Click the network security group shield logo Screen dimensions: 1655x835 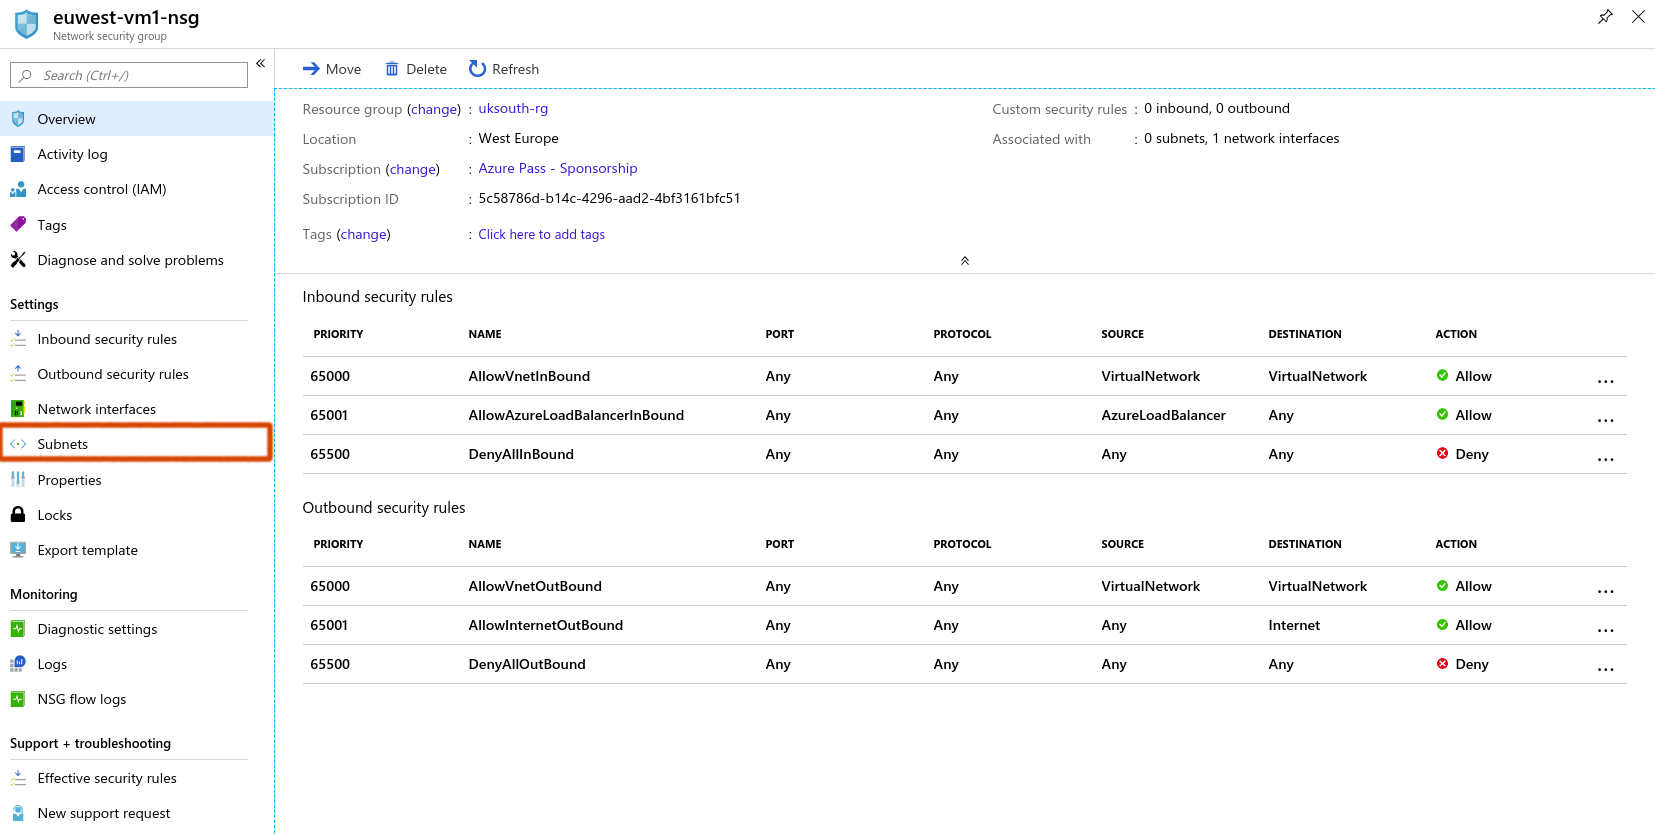pyautogui.click(x=27, y=24)
